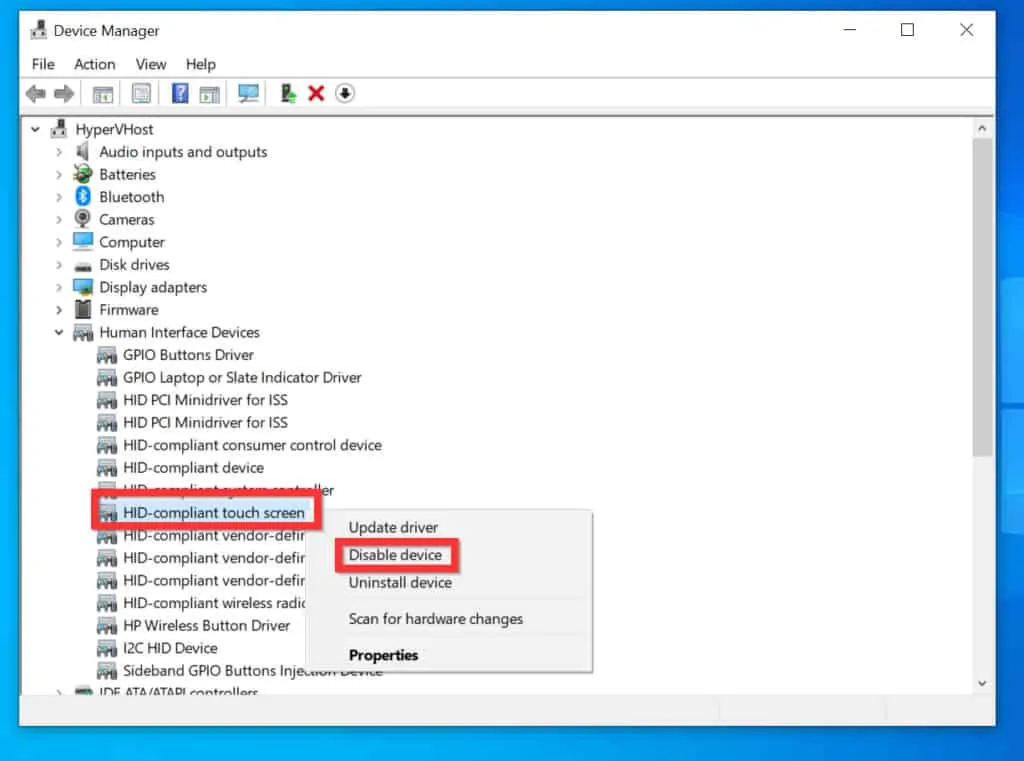Expand the Bluetooth category
This screenshot has height=761, width=1024.
point(58,196)
